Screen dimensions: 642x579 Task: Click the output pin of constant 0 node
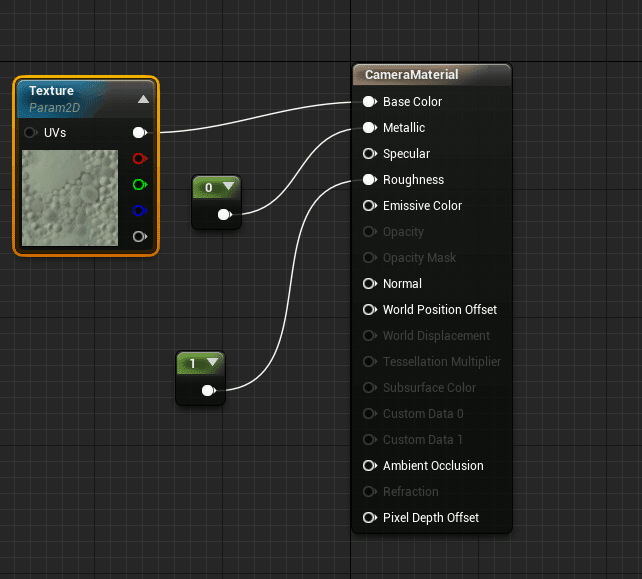(x=225, y=214)
